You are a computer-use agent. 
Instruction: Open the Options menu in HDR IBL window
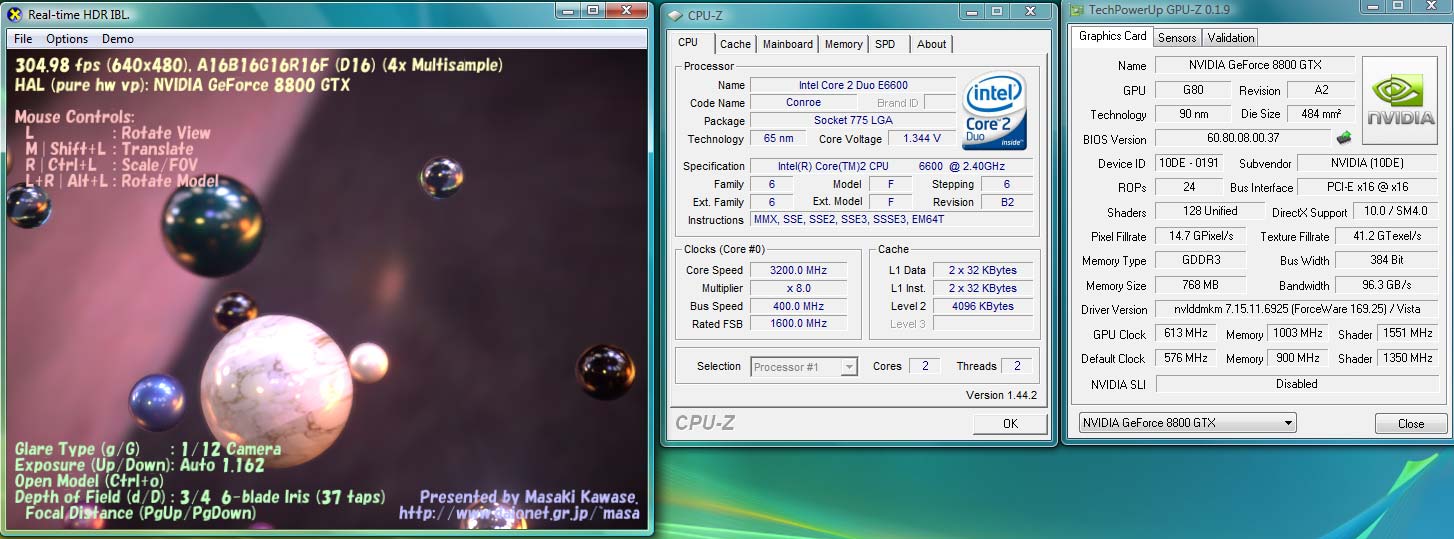tap(67, 39)
